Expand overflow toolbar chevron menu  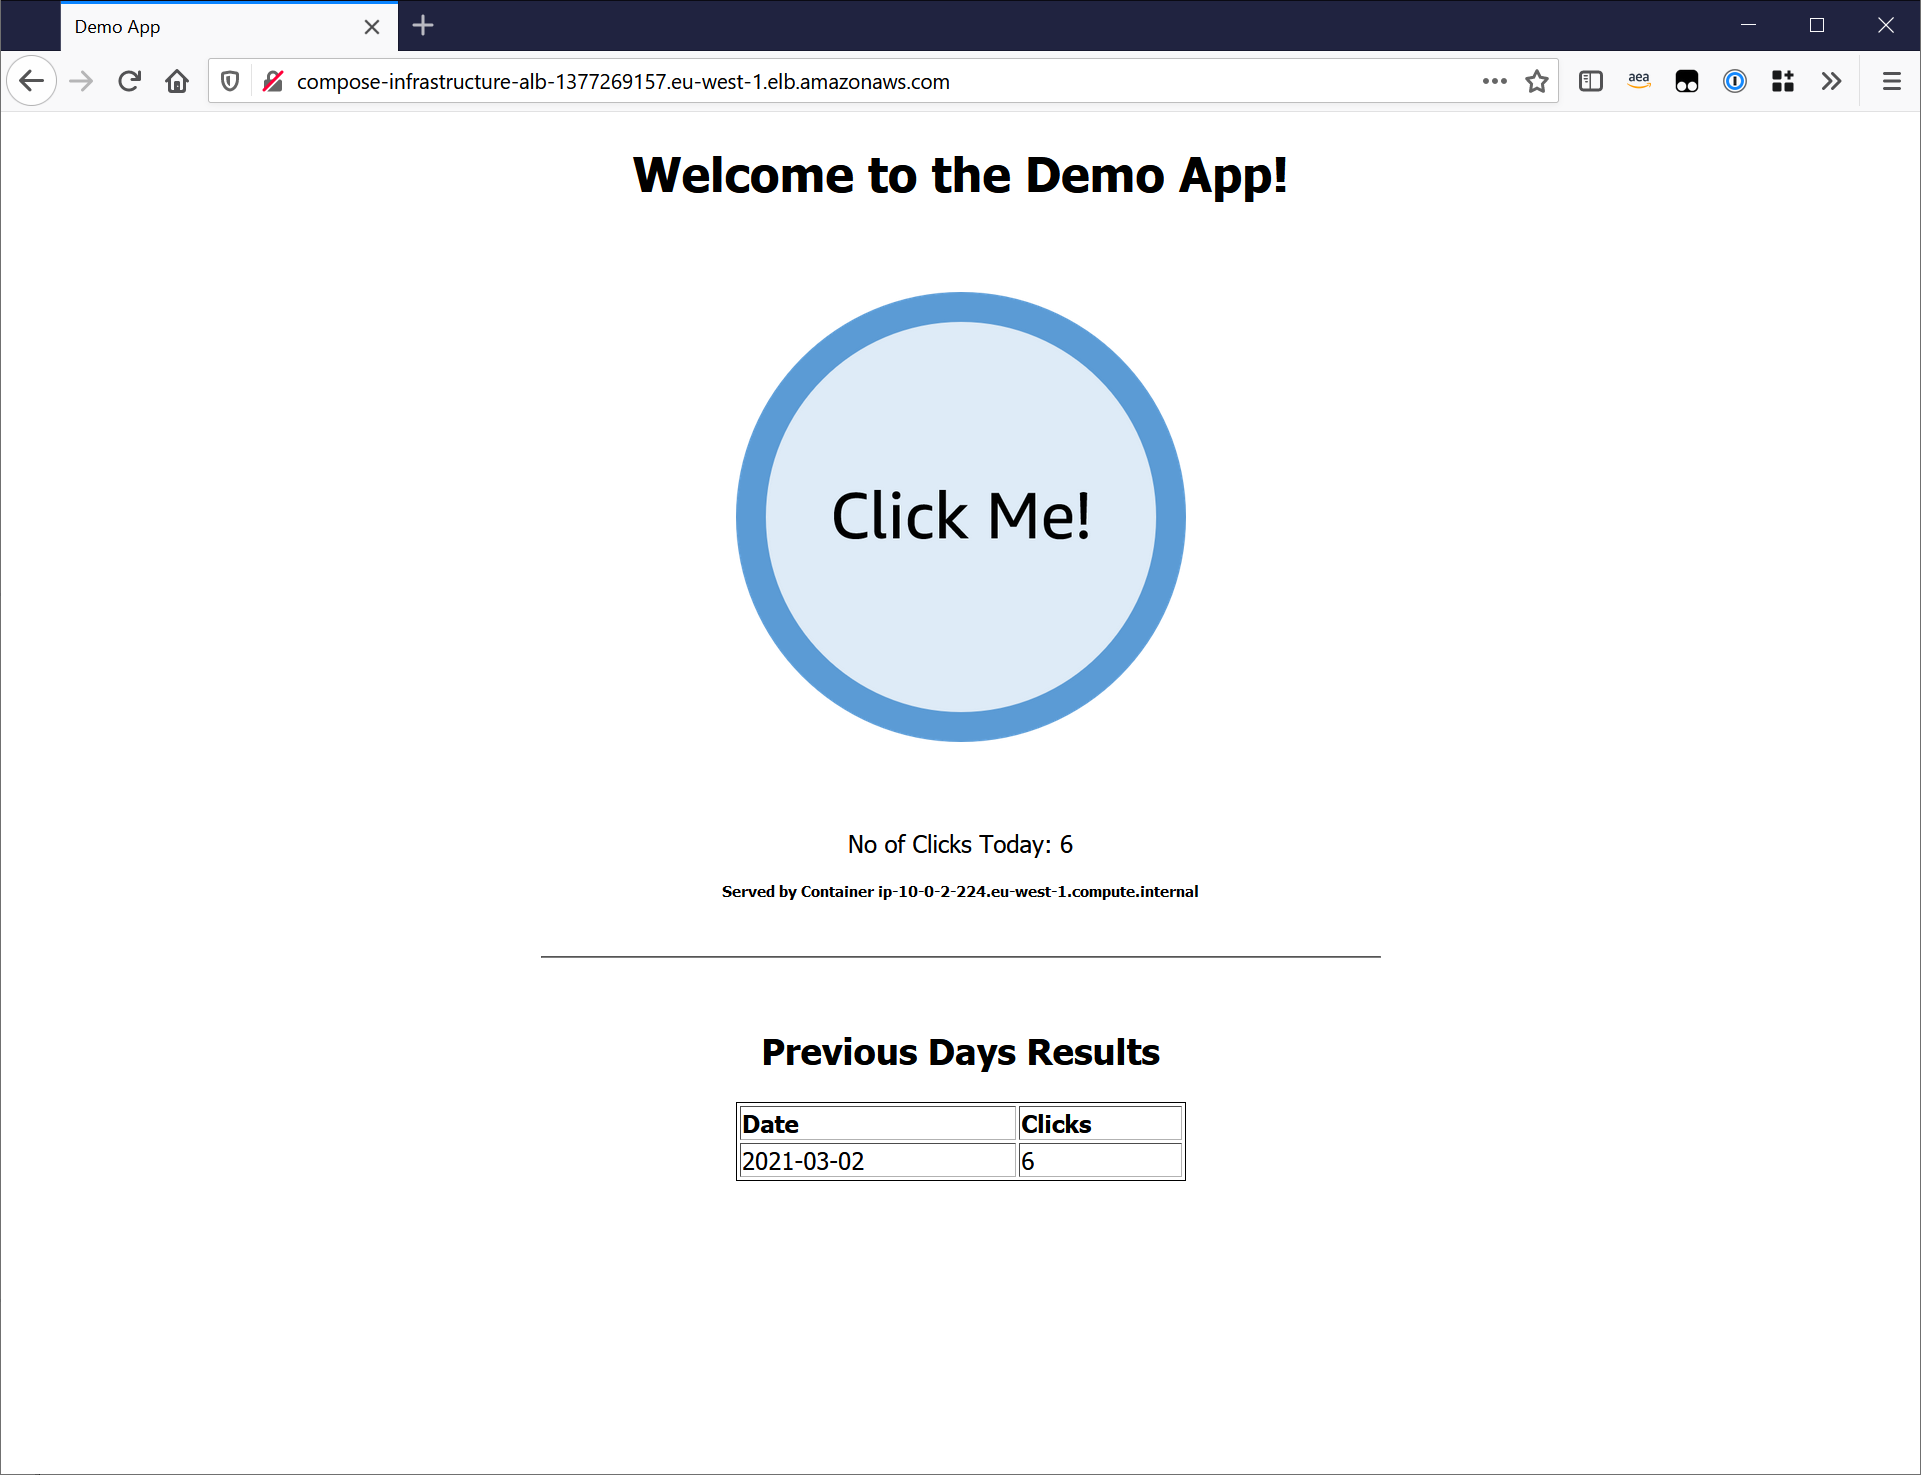(x=1830, y=81)
